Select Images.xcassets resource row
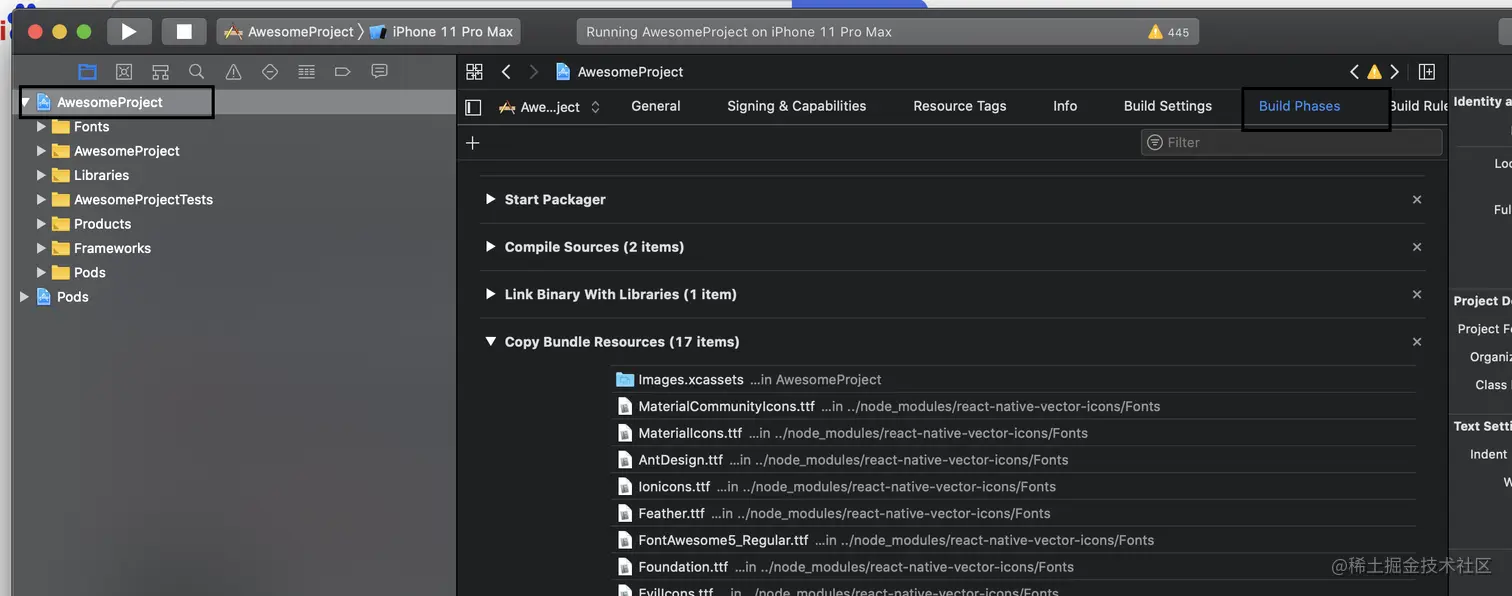This screenshot has height=596, width=1512. (x=1014, y=380)
